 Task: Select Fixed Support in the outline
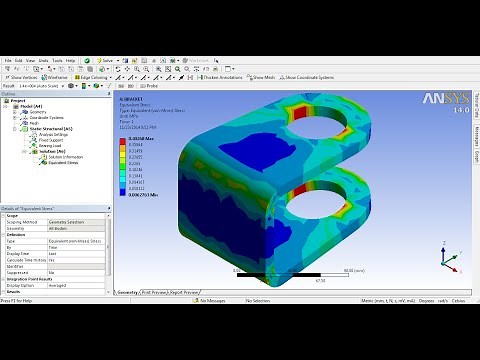click(51, 140)
